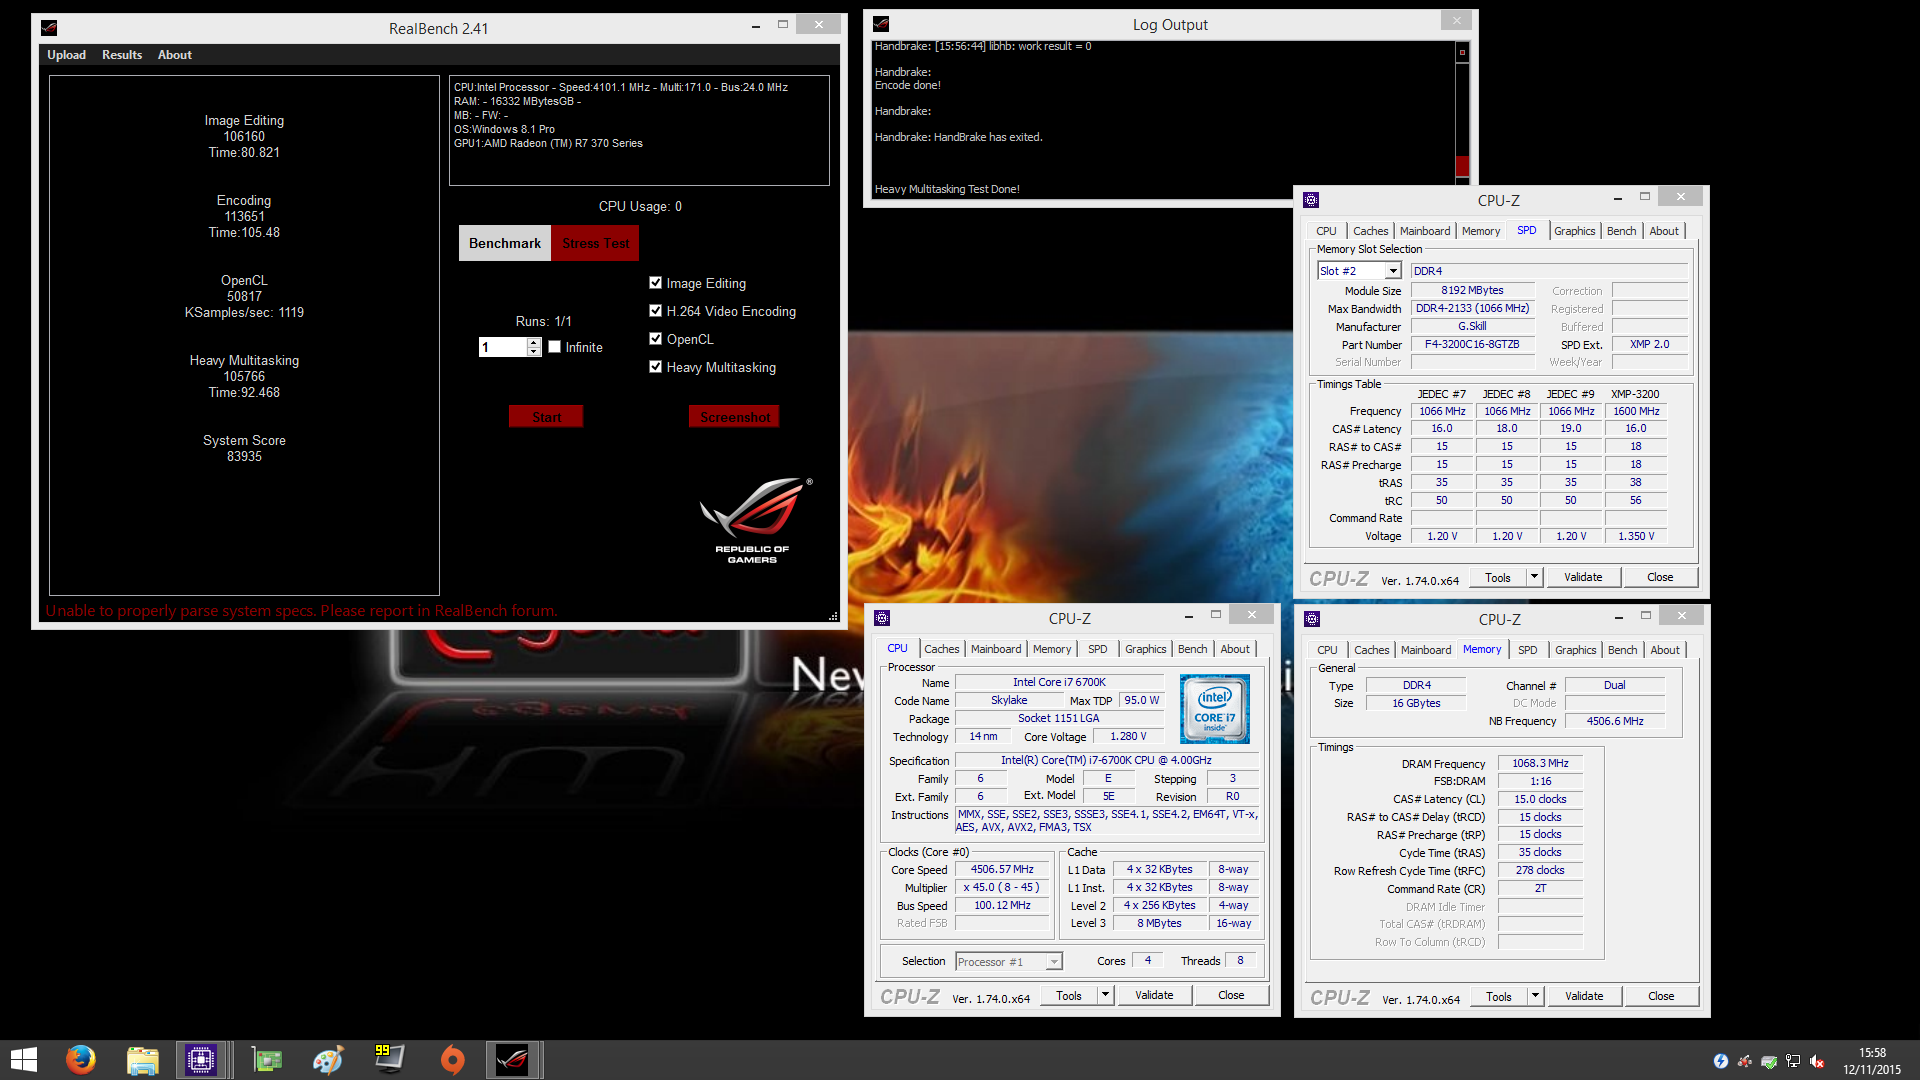Click Validate in SPD CPU-Z window
The height and width of the screenshot is (1080, 1920).
point(1583,577)
